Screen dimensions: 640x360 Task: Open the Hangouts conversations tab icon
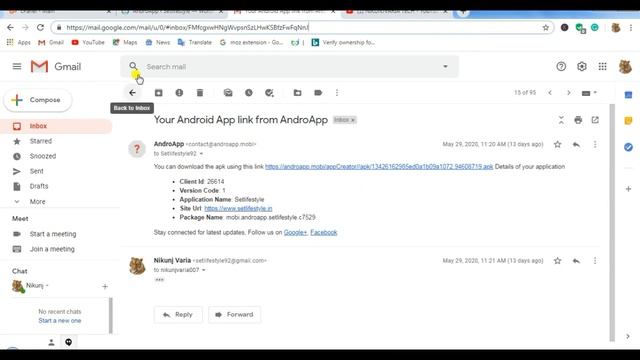point(69,342)
